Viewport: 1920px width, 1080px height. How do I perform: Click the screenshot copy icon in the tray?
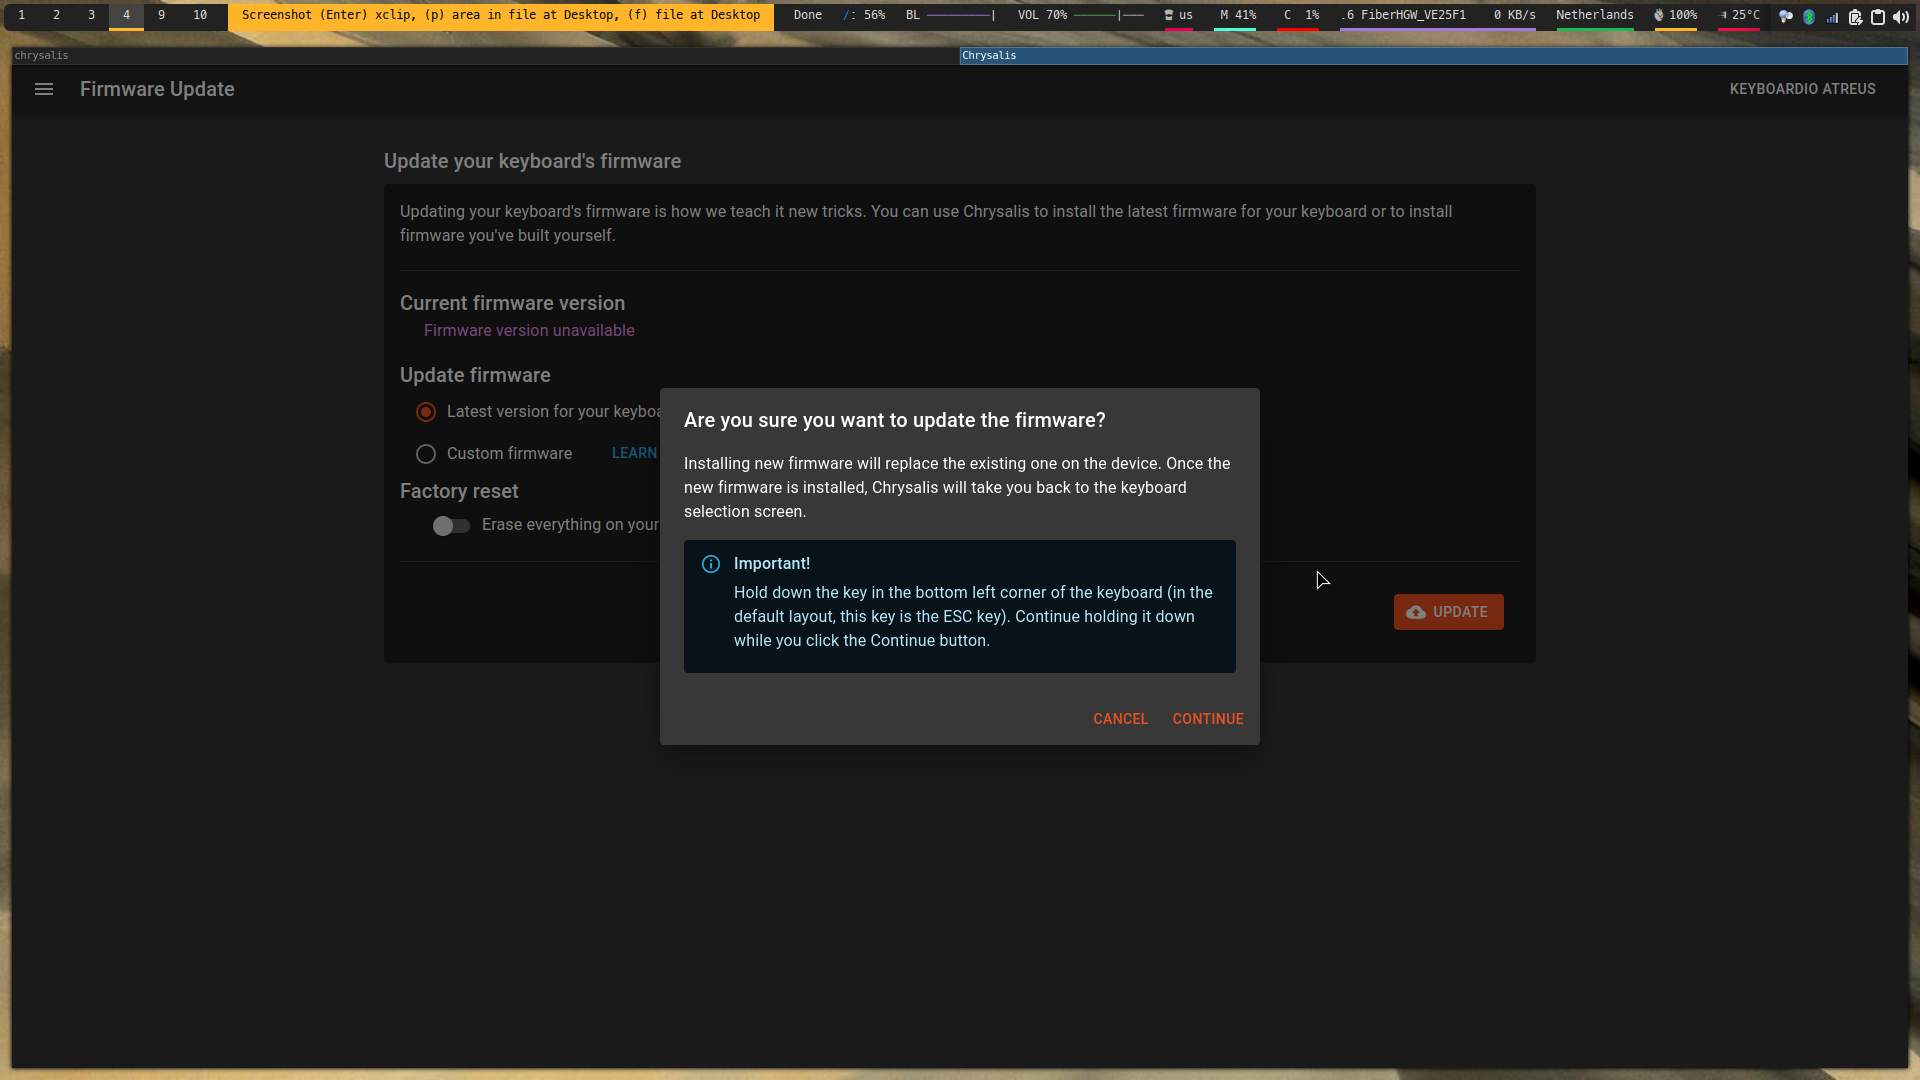[1856, 16]
